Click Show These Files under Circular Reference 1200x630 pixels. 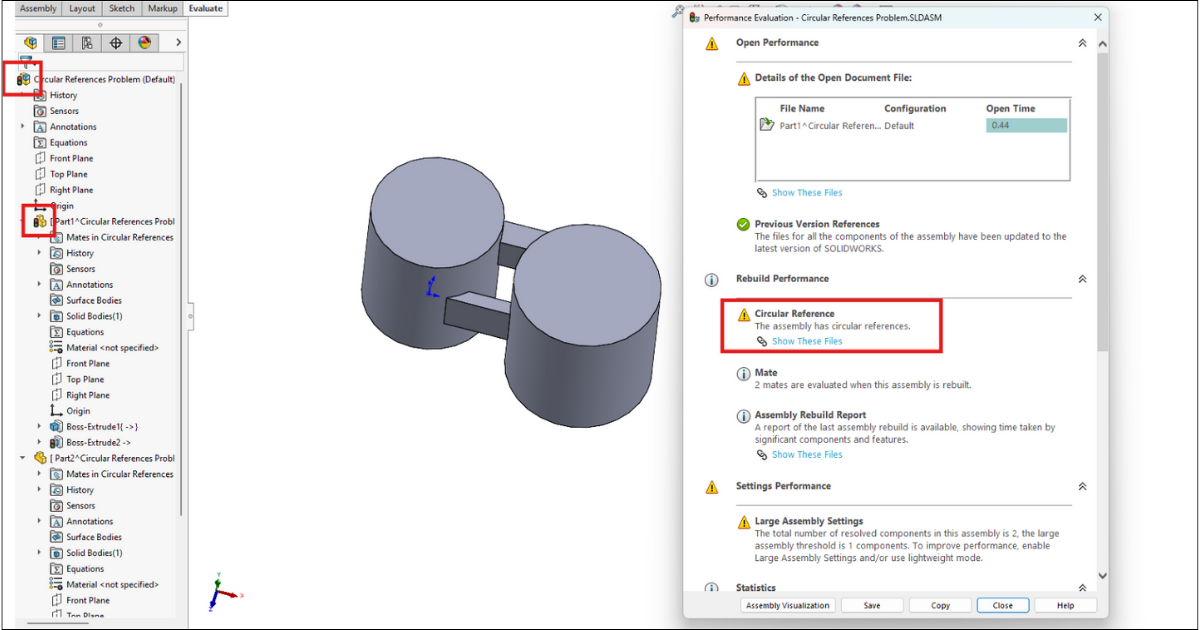807,341
